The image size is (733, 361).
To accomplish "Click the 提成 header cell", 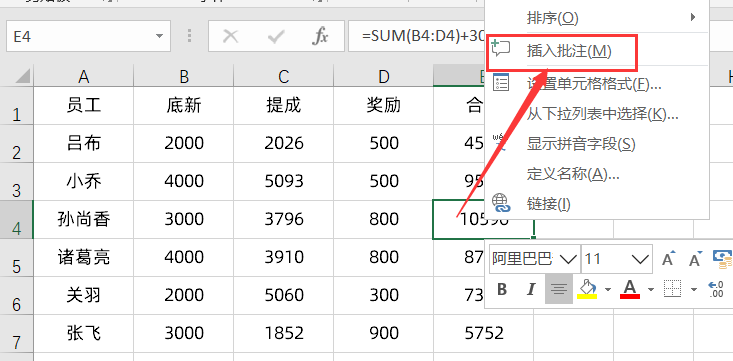I will pyautogui.click(x=284, y=106).
